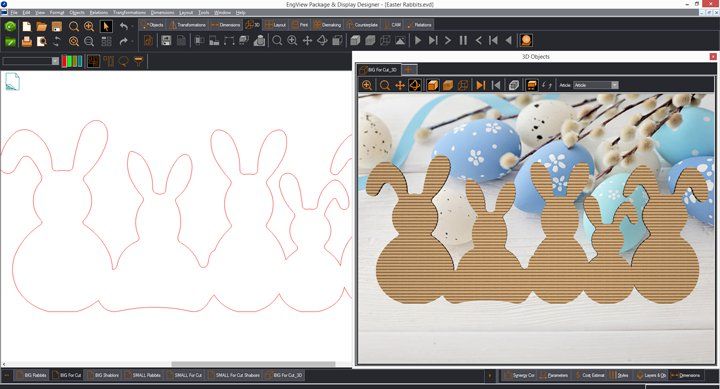Click the zoom magnifier in main toolbar
The height and width of the screenshot is (389, 720).
click(x=73, y=26)
